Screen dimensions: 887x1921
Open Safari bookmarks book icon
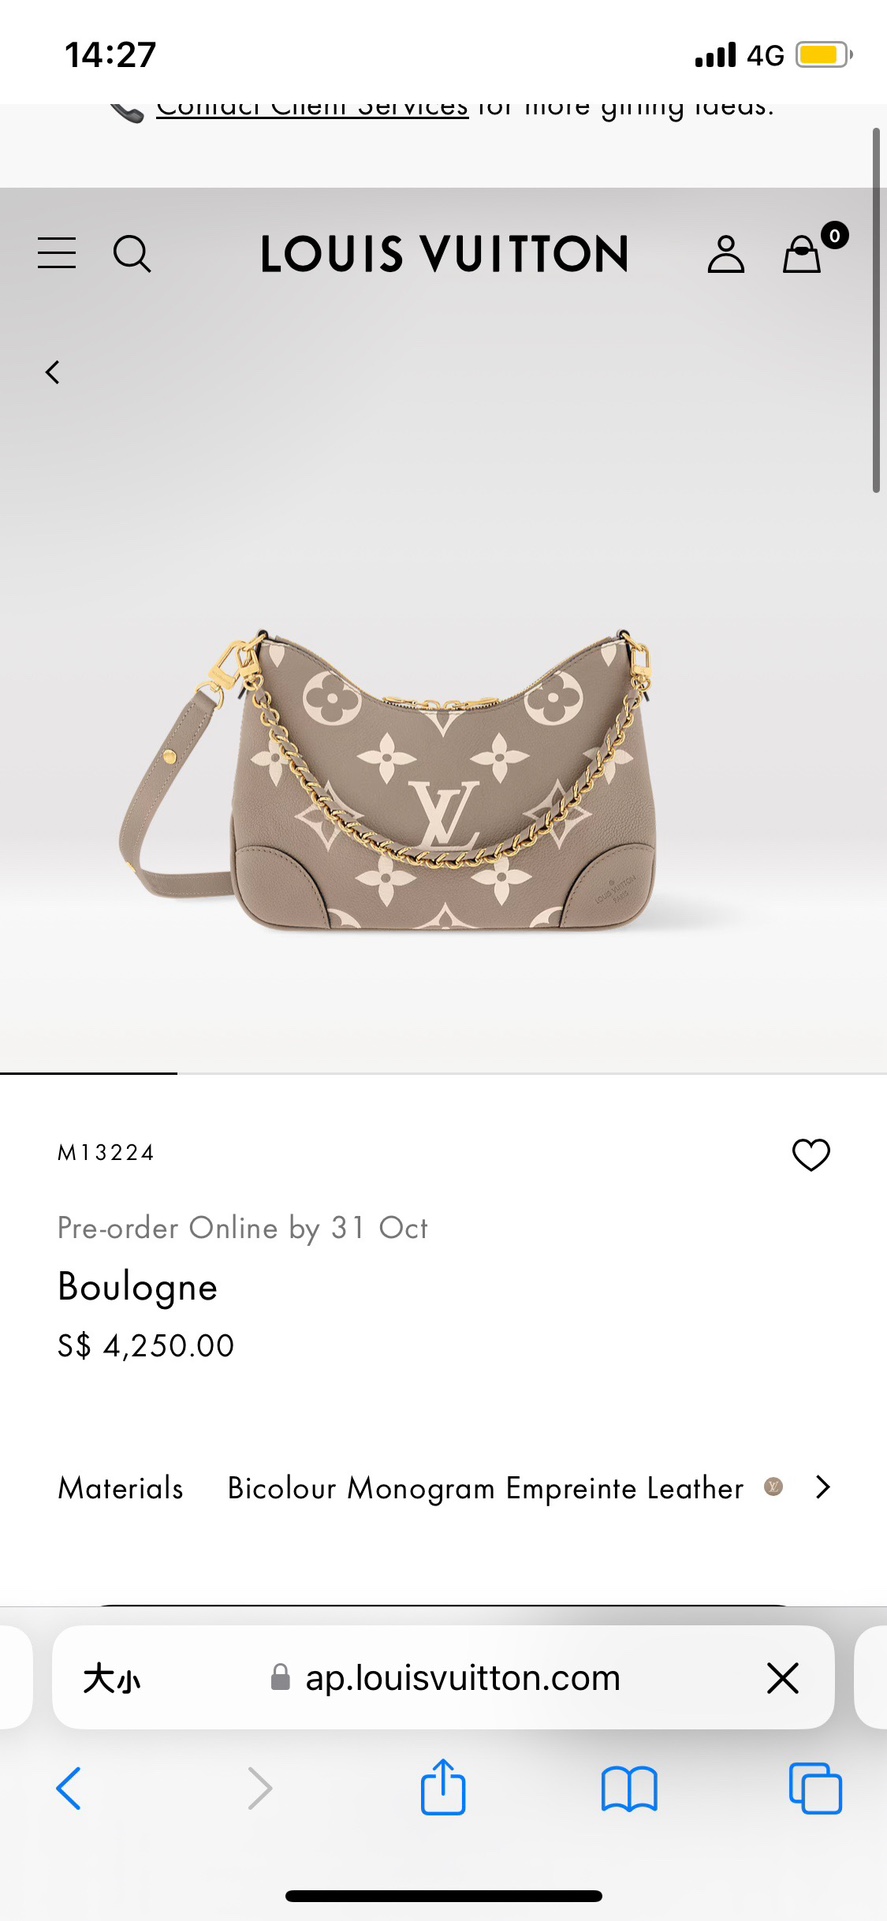pyautogui.click(x=629, y=1789)
